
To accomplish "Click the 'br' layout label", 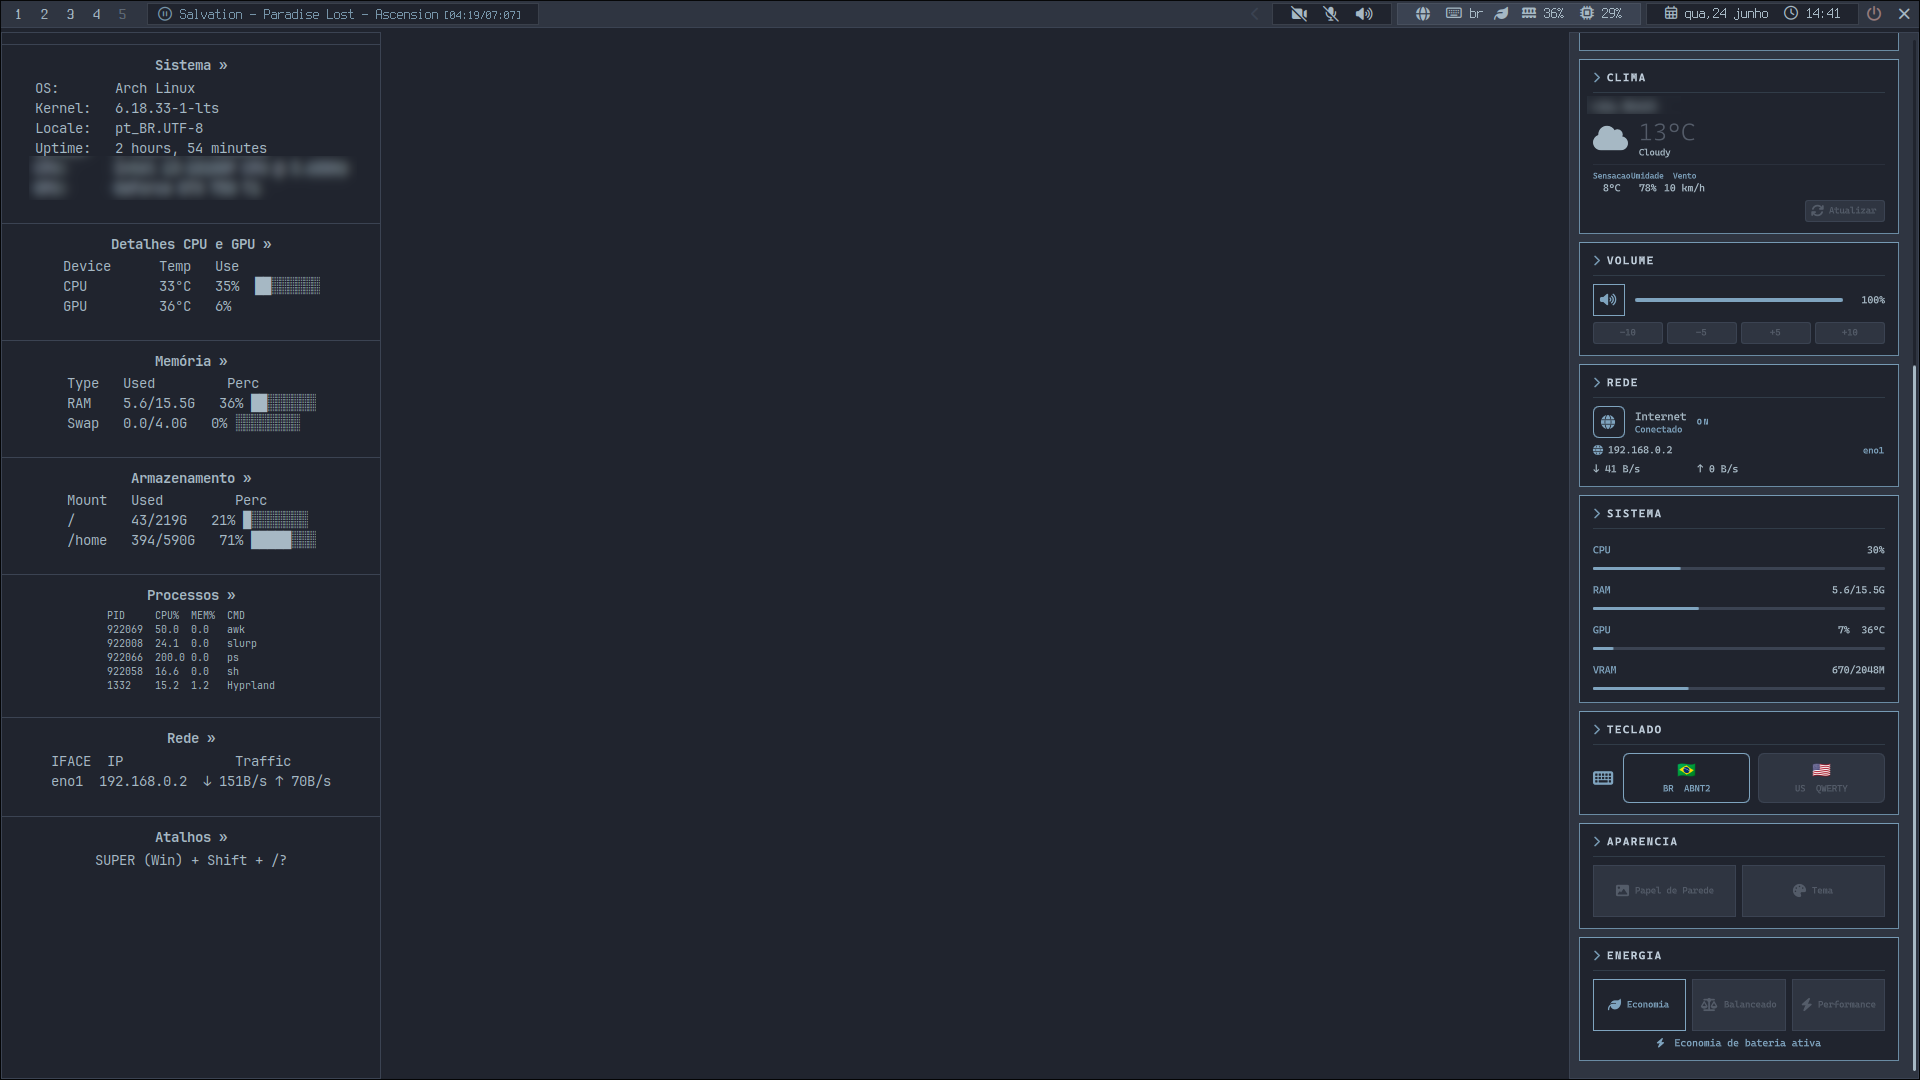I will click(x=1476, y=14).
